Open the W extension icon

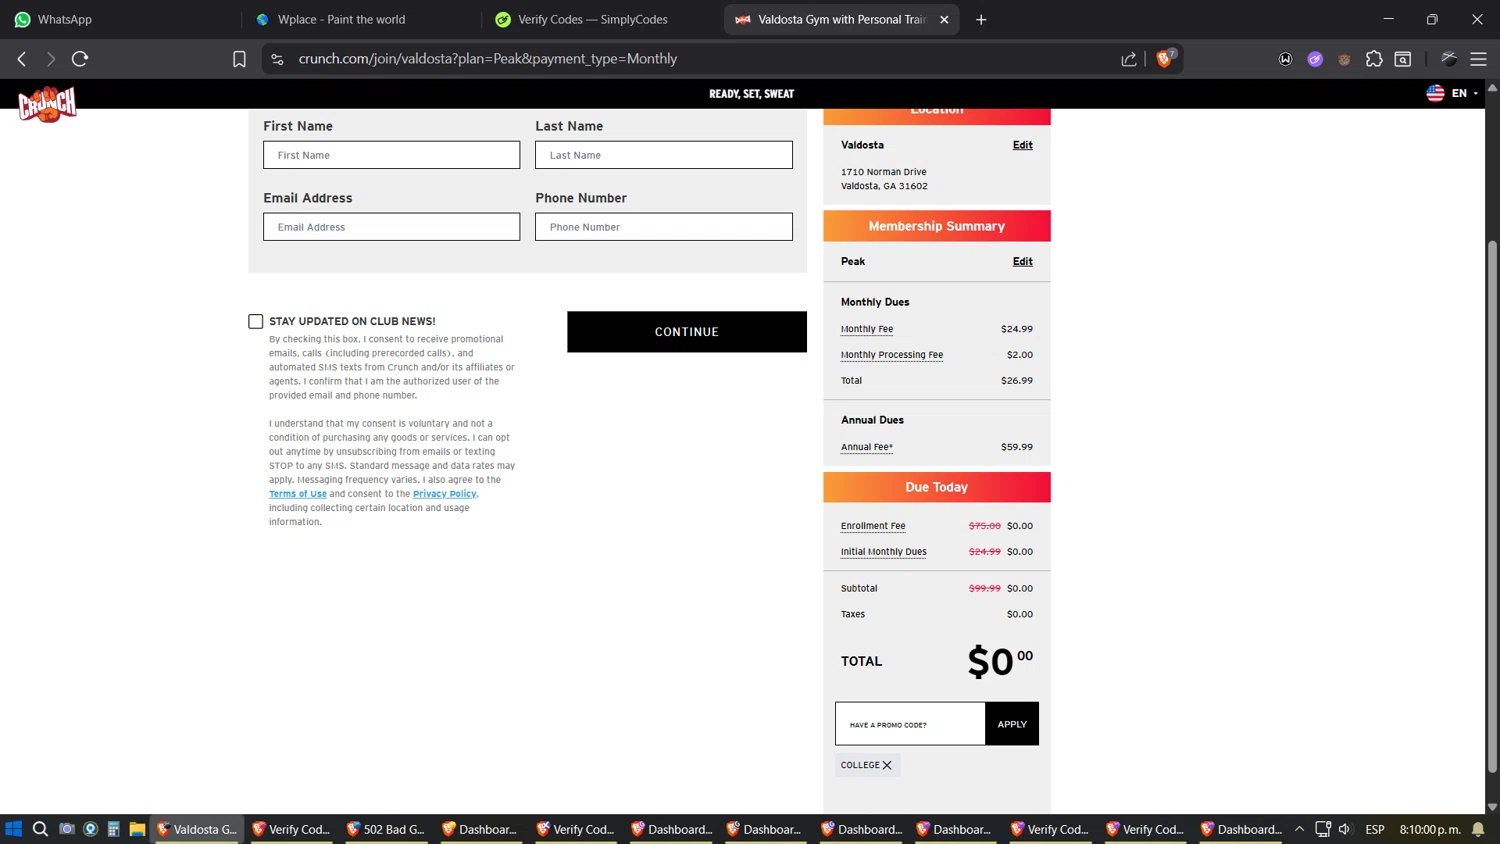click(x=1286, y=59)
